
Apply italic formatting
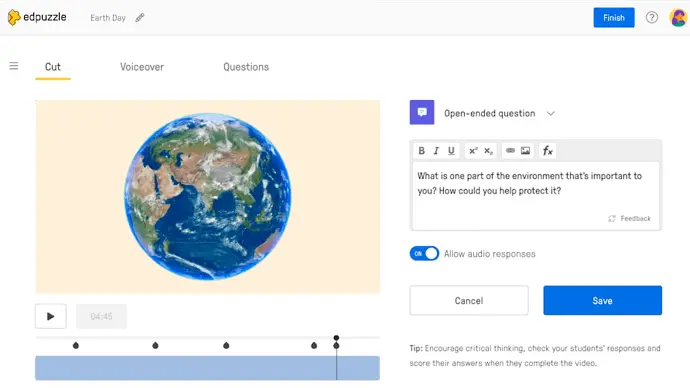coord(436,151)
